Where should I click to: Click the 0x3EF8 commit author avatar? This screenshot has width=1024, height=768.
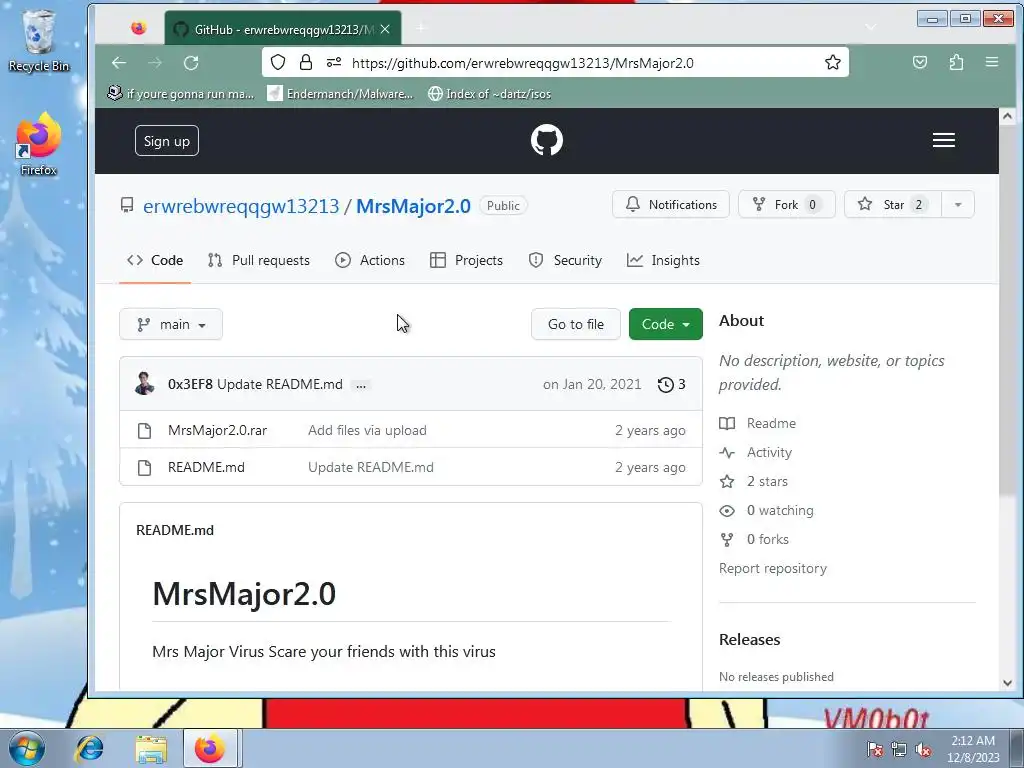point(144,384)
